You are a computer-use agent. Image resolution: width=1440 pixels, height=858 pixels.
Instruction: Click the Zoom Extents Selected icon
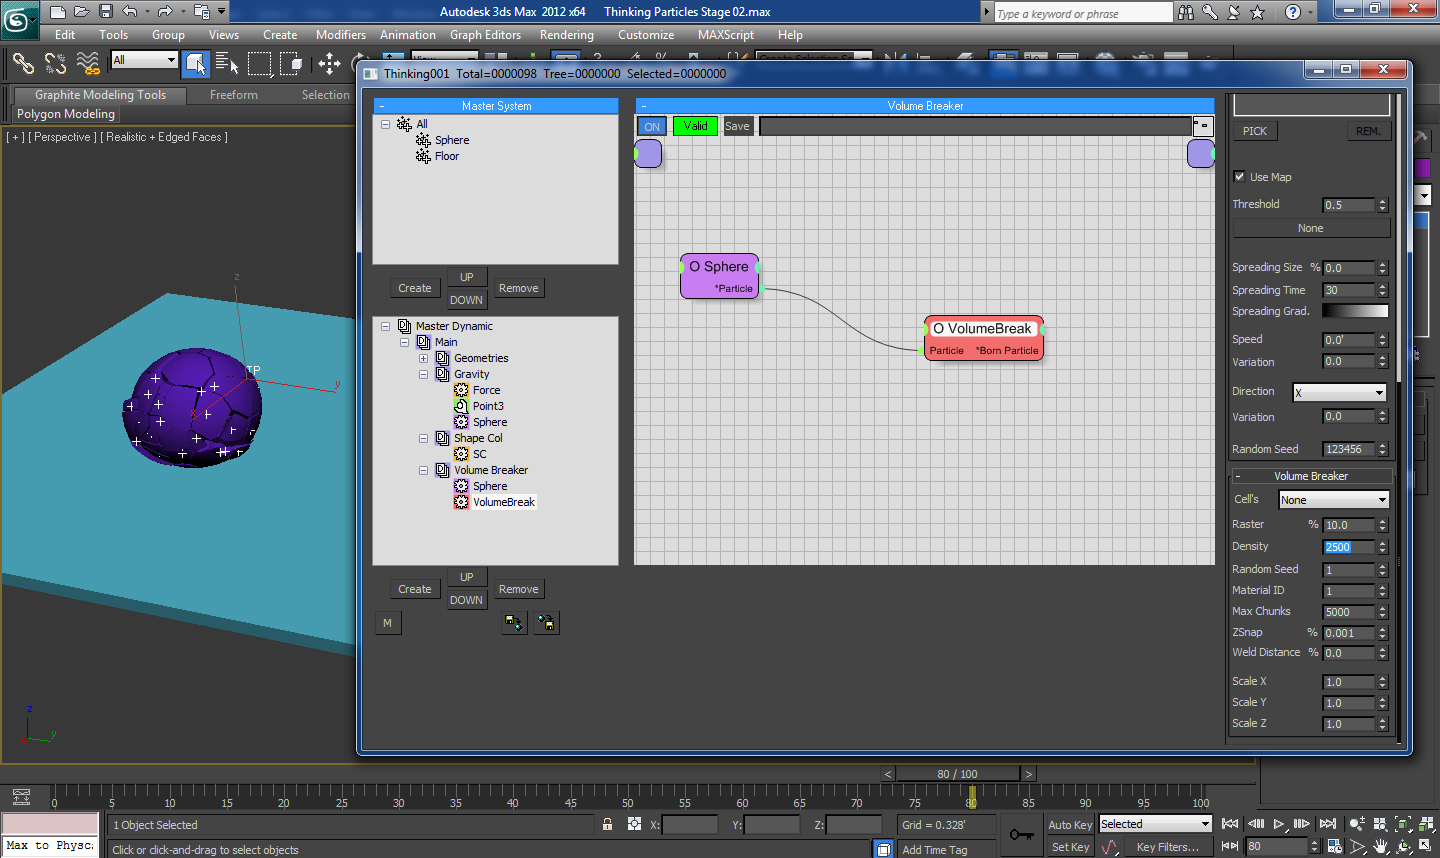point(1403,824)
